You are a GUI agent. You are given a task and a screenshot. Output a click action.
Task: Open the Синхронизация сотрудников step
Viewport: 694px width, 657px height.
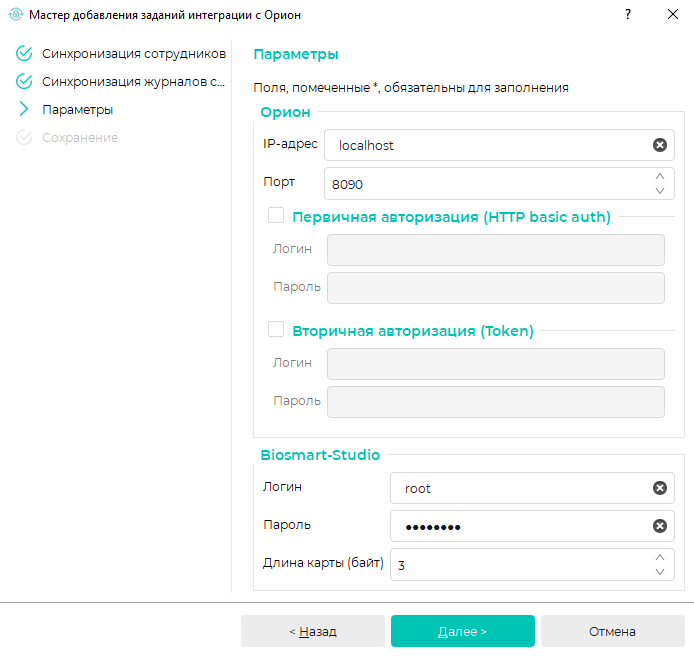[134, 54]
